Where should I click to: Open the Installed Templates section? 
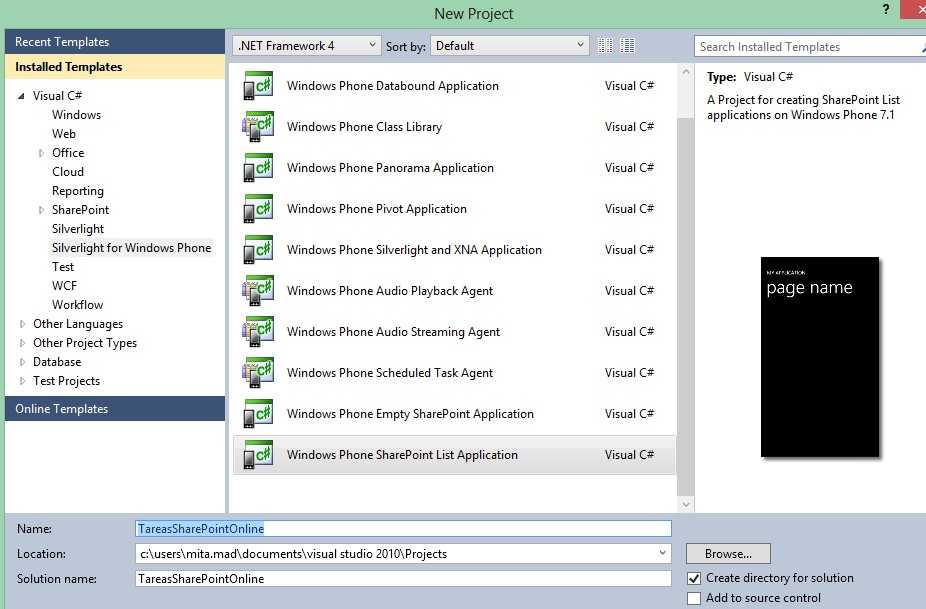coord(115,67)
